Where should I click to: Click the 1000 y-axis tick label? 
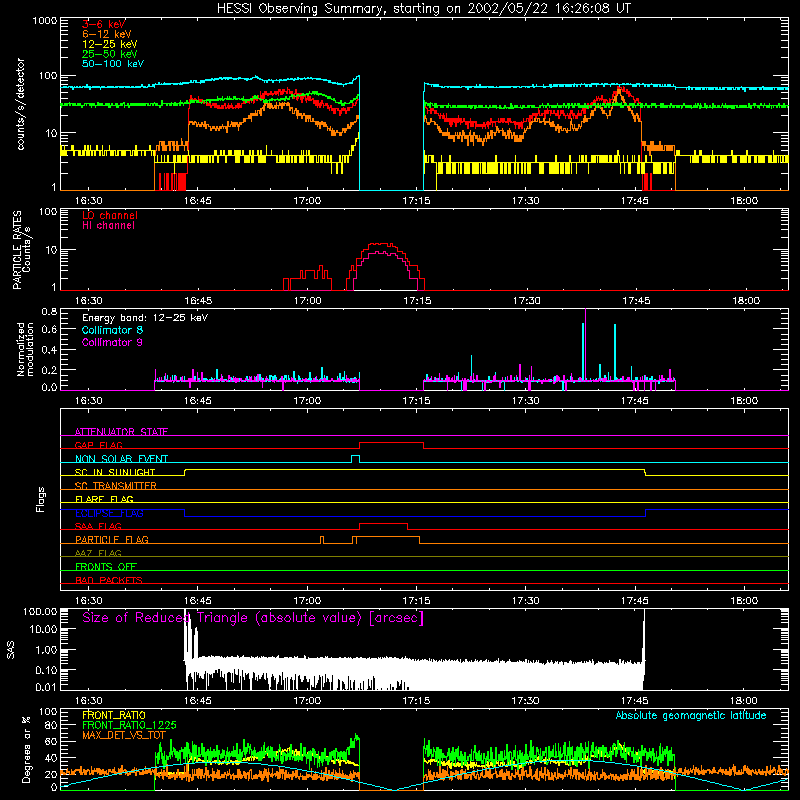pyautogui.click(x=45, y=21)
